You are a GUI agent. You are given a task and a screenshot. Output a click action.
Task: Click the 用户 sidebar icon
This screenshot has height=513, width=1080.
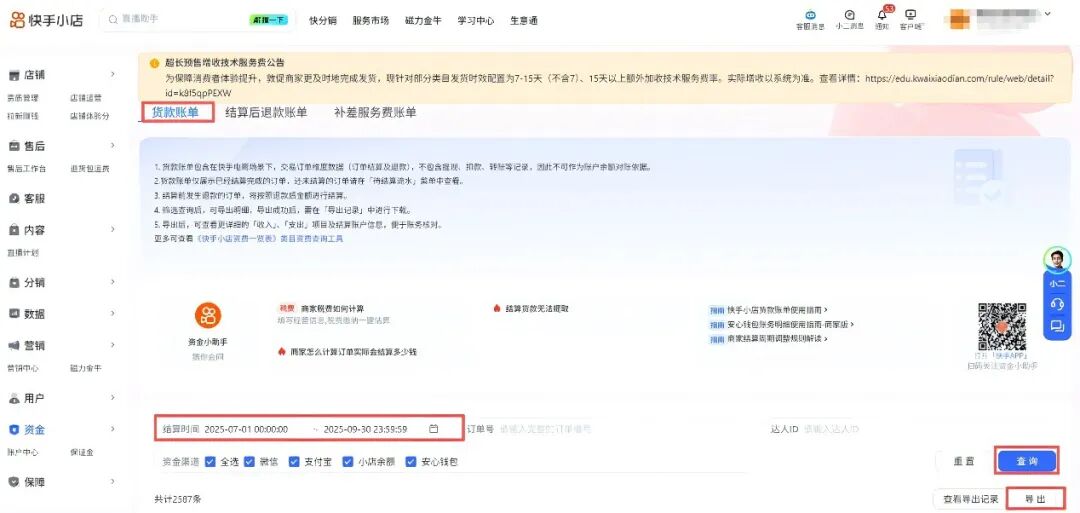tap(13, 398)
